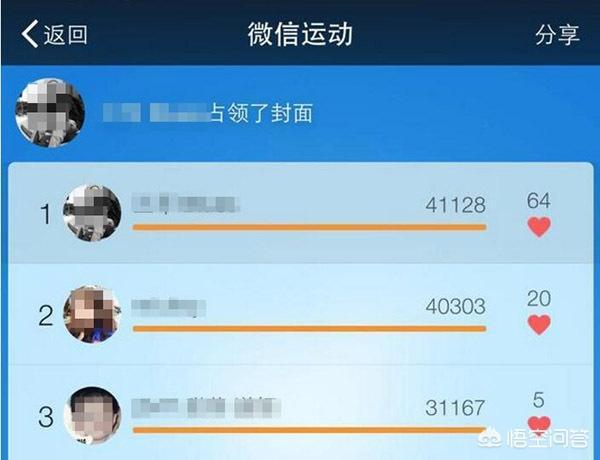Select orange progress bar of rank 2
The image size is (600, 460).
tap(310, 329)
